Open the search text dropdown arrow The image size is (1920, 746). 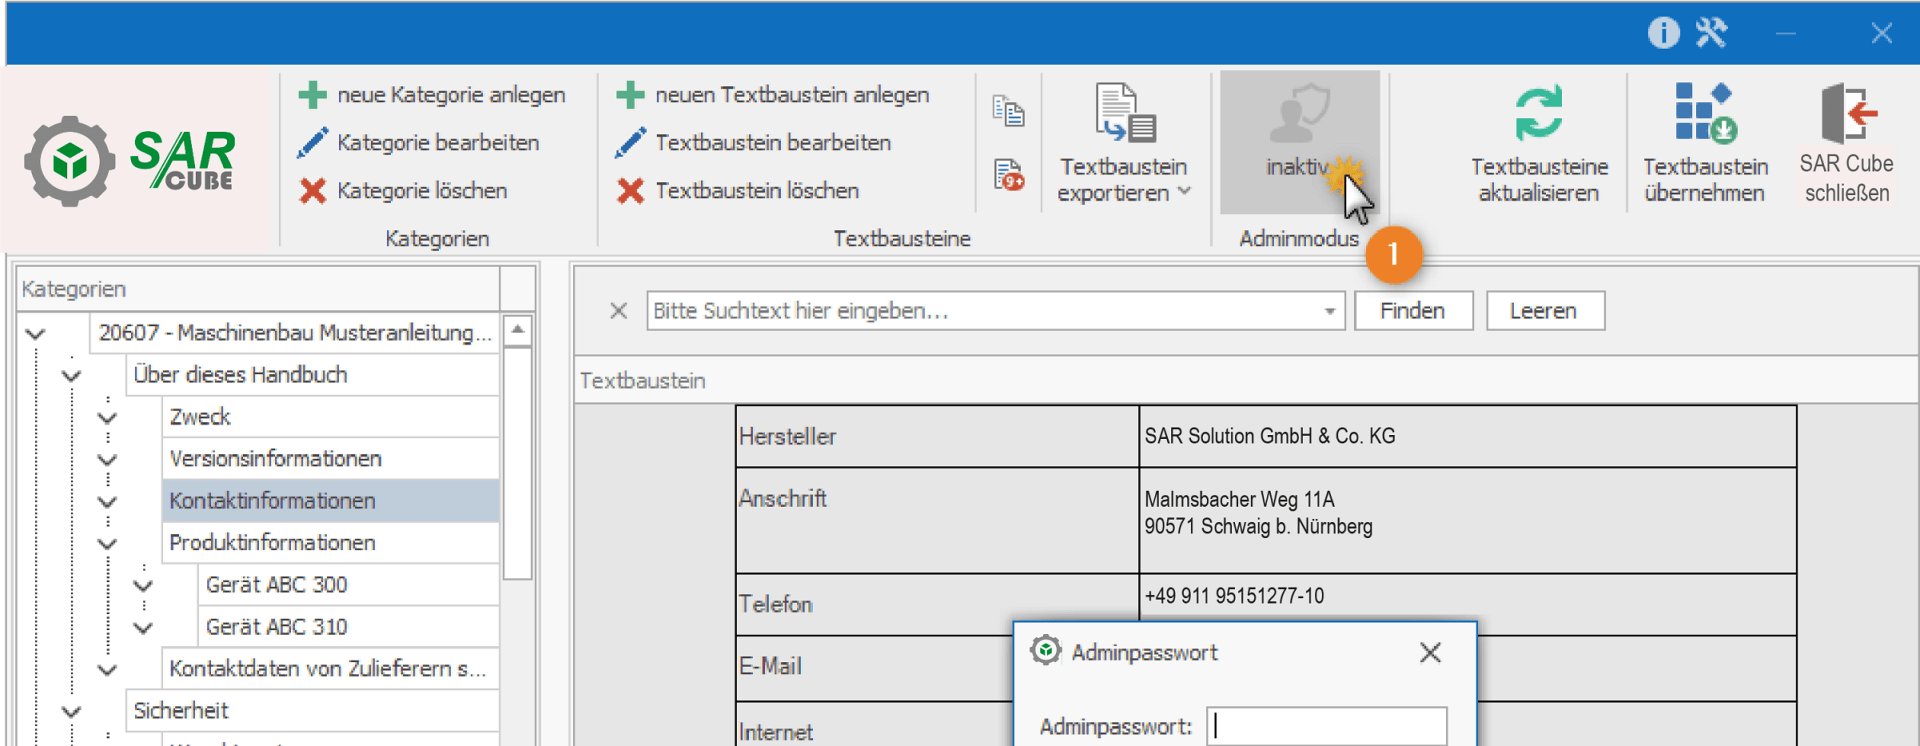(x=1329, y=312)
